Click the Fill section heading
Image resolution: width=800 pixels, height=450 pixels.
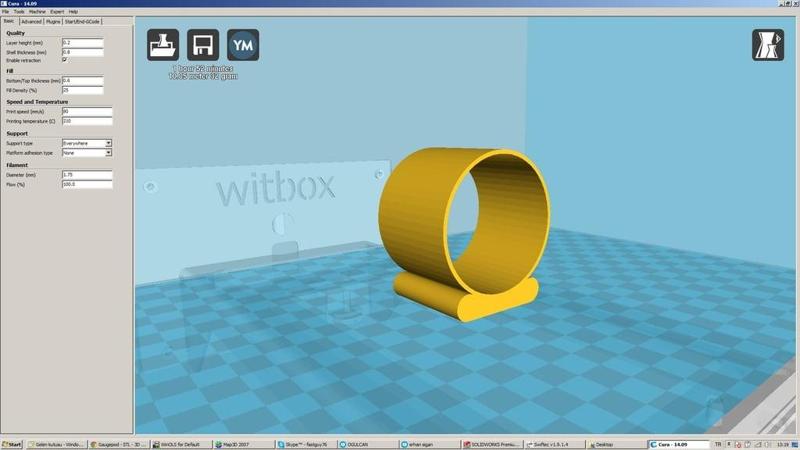point(10,71)
